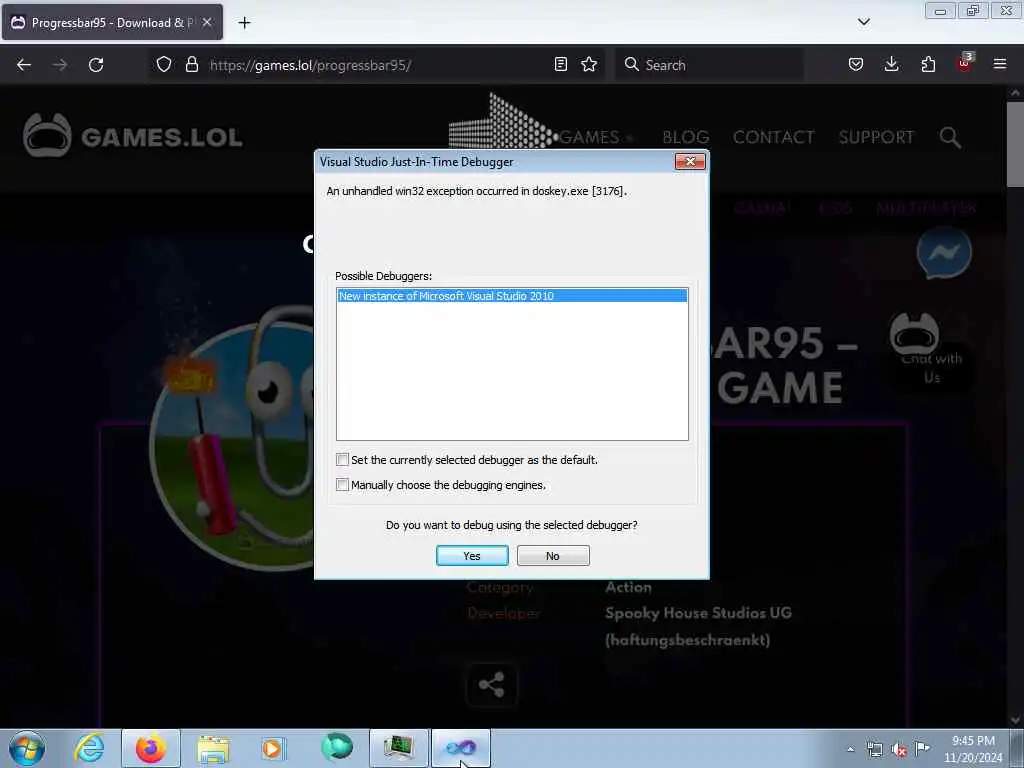Image resolution: width=1024 pixels, height=768 pixels.
Task: Click No in the Just-In-Time Debugger dialog
Action: coord(552,556)
